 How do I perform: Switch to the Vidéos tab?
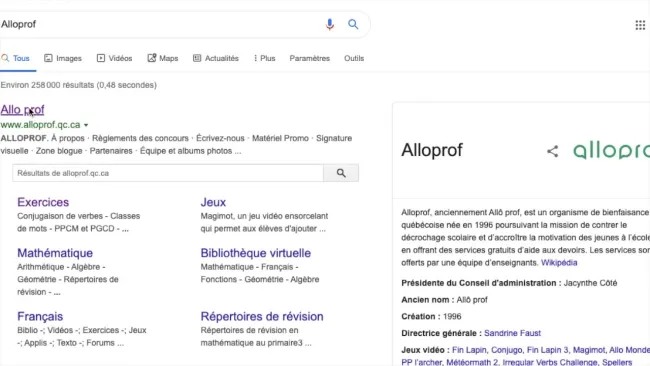[x=114, y=58]
